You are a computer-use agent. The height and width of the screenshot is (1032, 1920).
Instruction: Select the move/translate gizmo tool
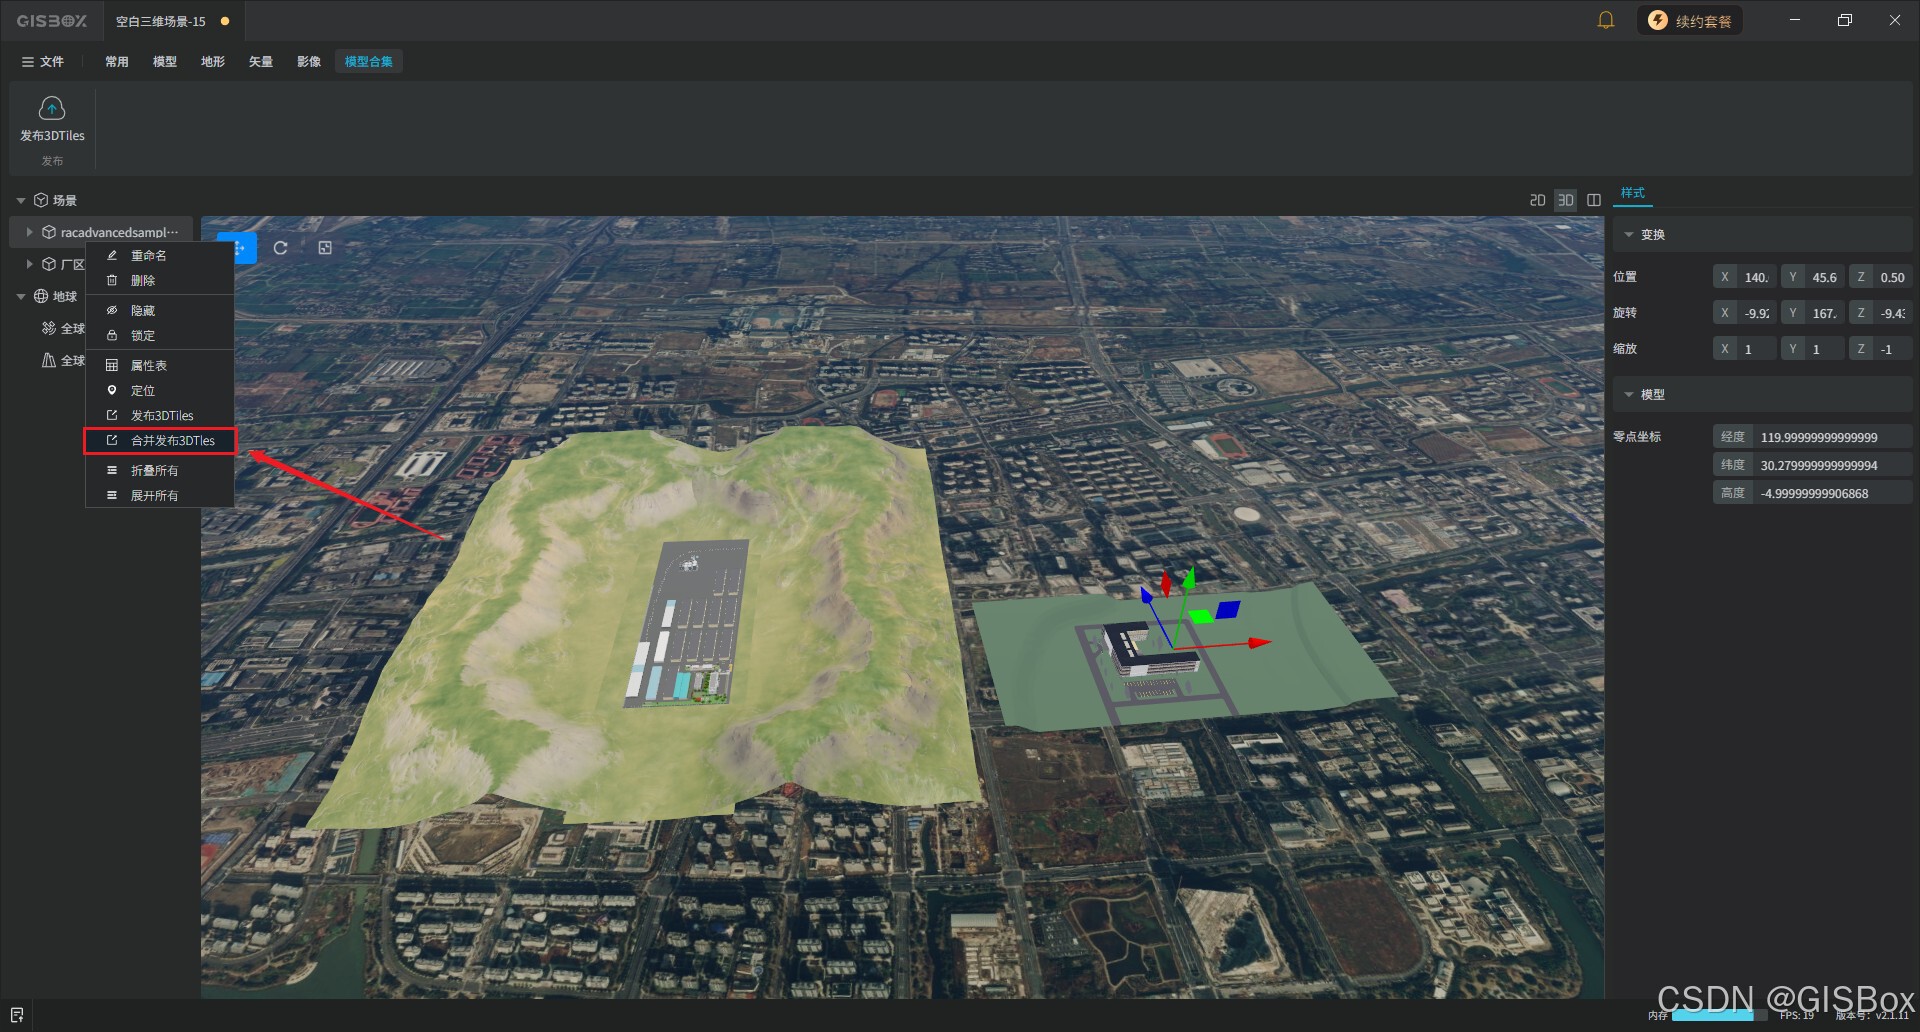point(238,248)
